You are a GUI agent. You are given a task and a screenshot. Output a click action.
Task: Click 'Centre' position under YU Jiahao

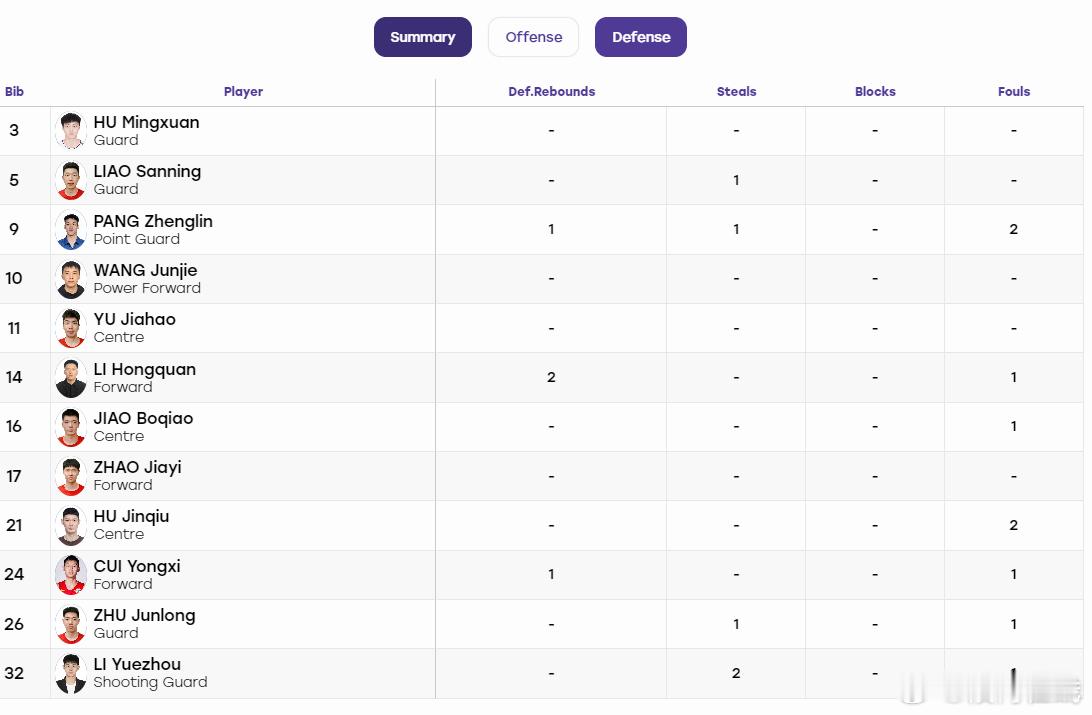click(119, 338)
